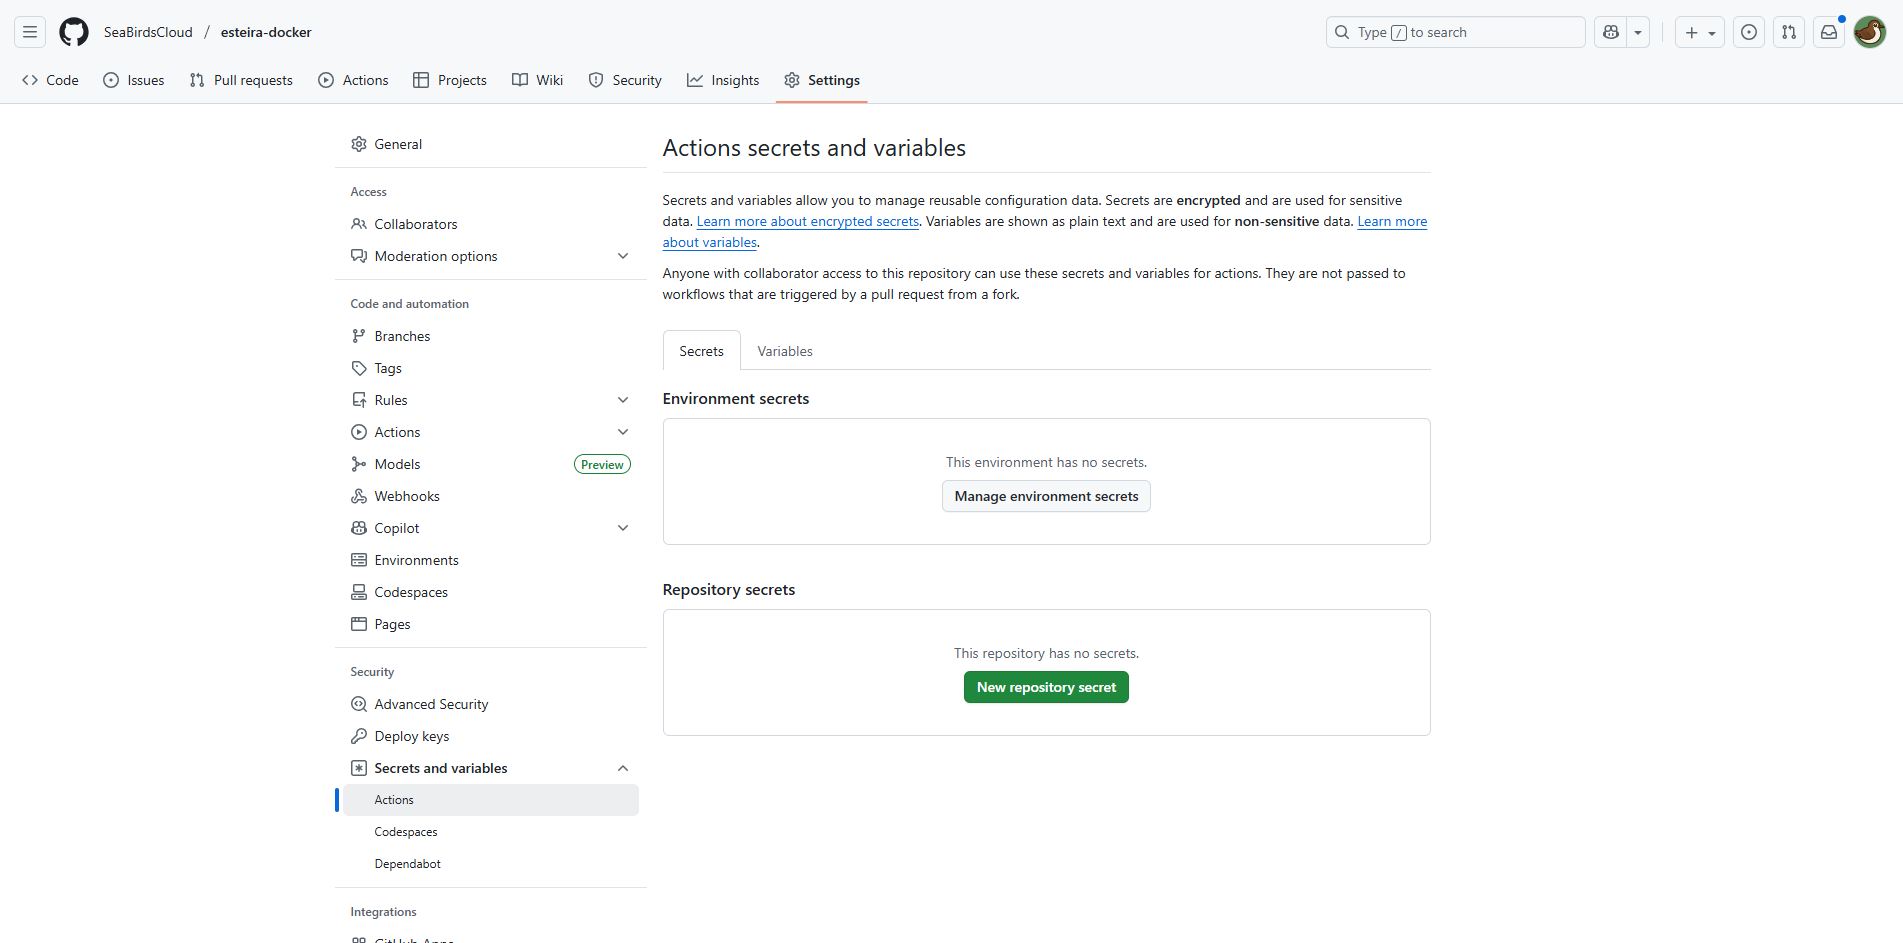The image size is (1903, 943).
Task: Open Collaborators settings
Action: pyautogui.click(x=490, y=224)
